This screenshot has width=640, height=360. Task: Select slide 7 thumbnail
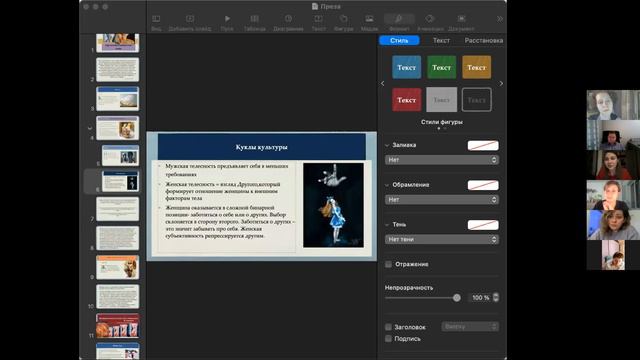(118, 209)
